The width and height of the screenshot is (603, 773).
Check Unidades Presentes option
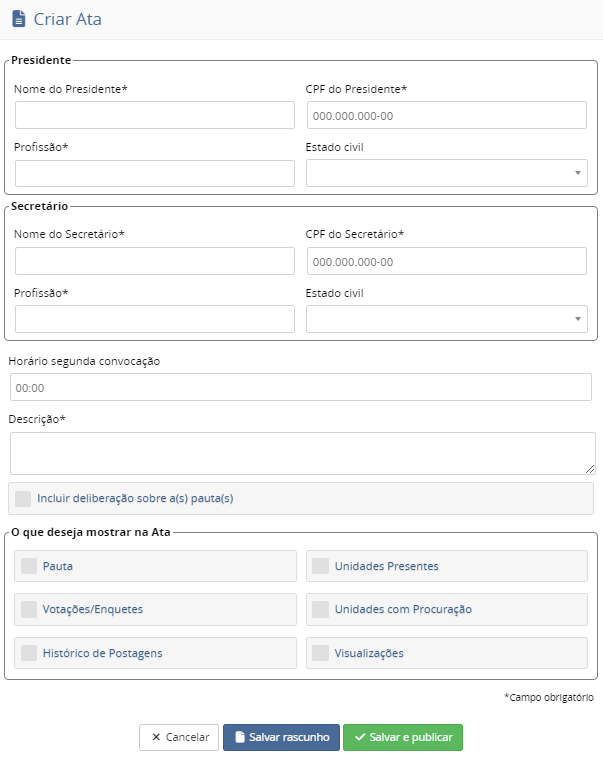[x=320, y=566]
